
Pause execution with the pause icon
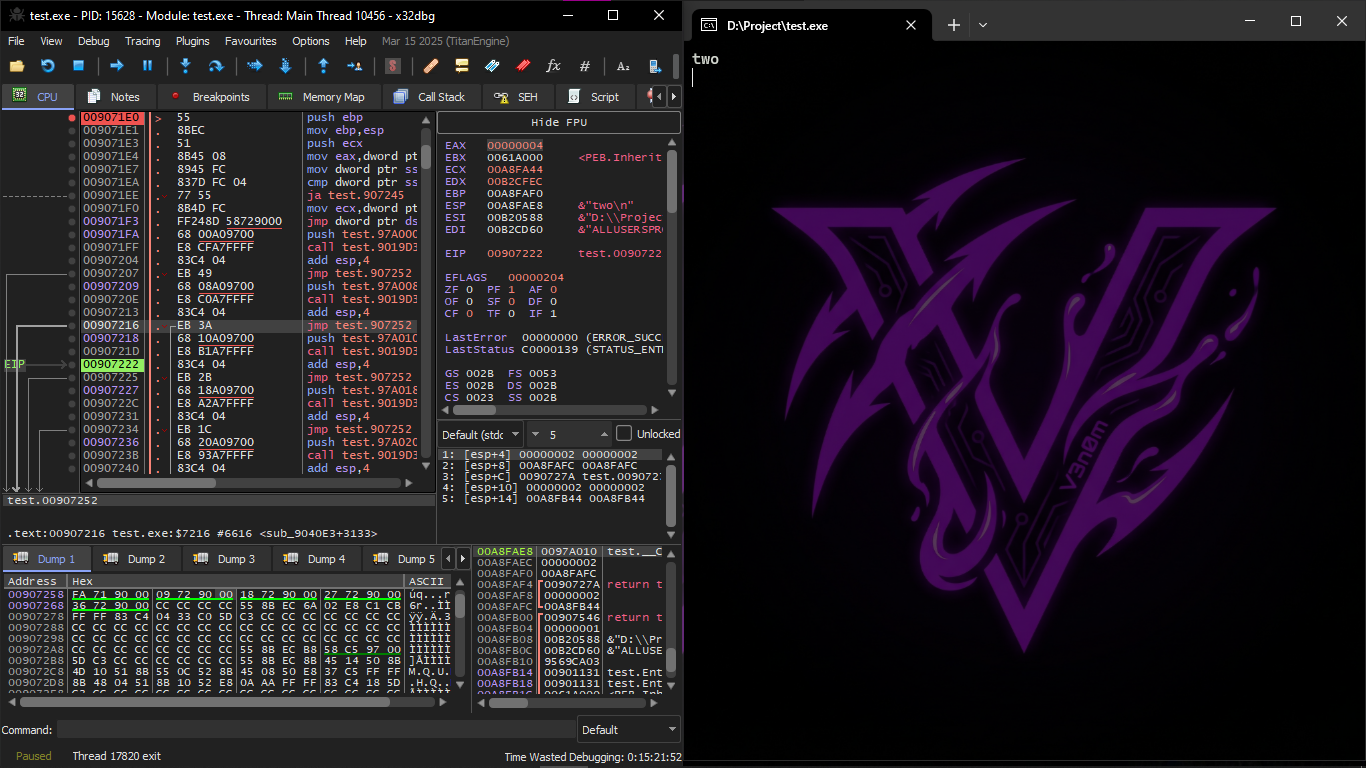pyautogui.click(x=147, y=66)
